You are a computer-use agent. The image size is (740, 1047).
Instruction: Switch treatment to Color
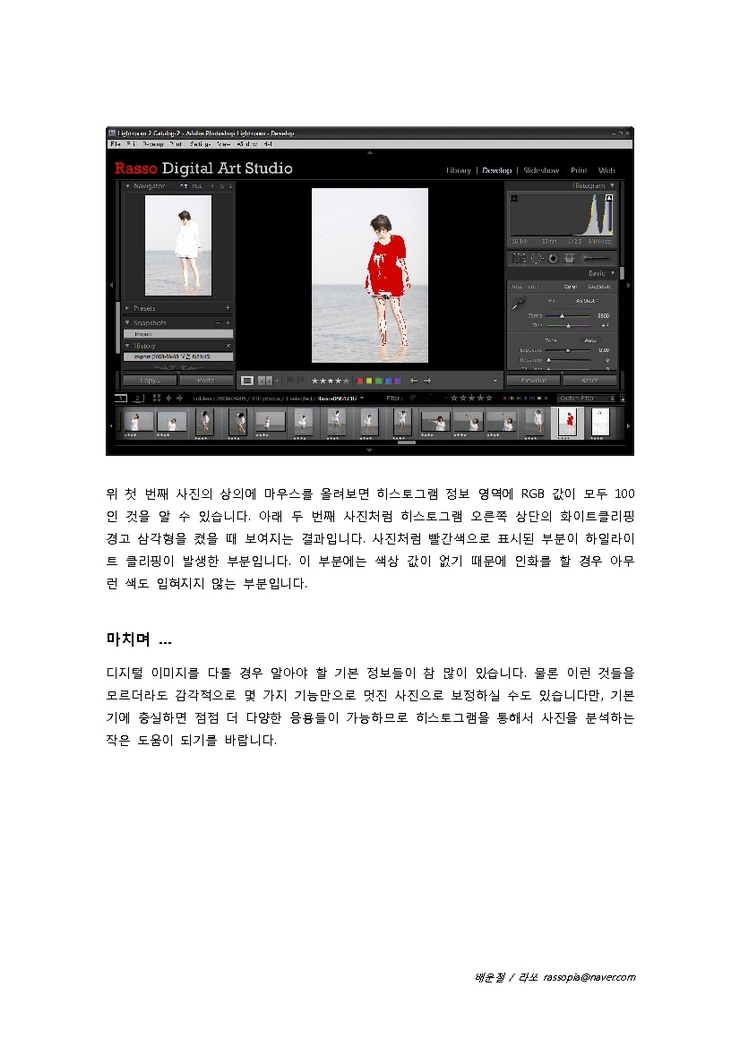570,287
